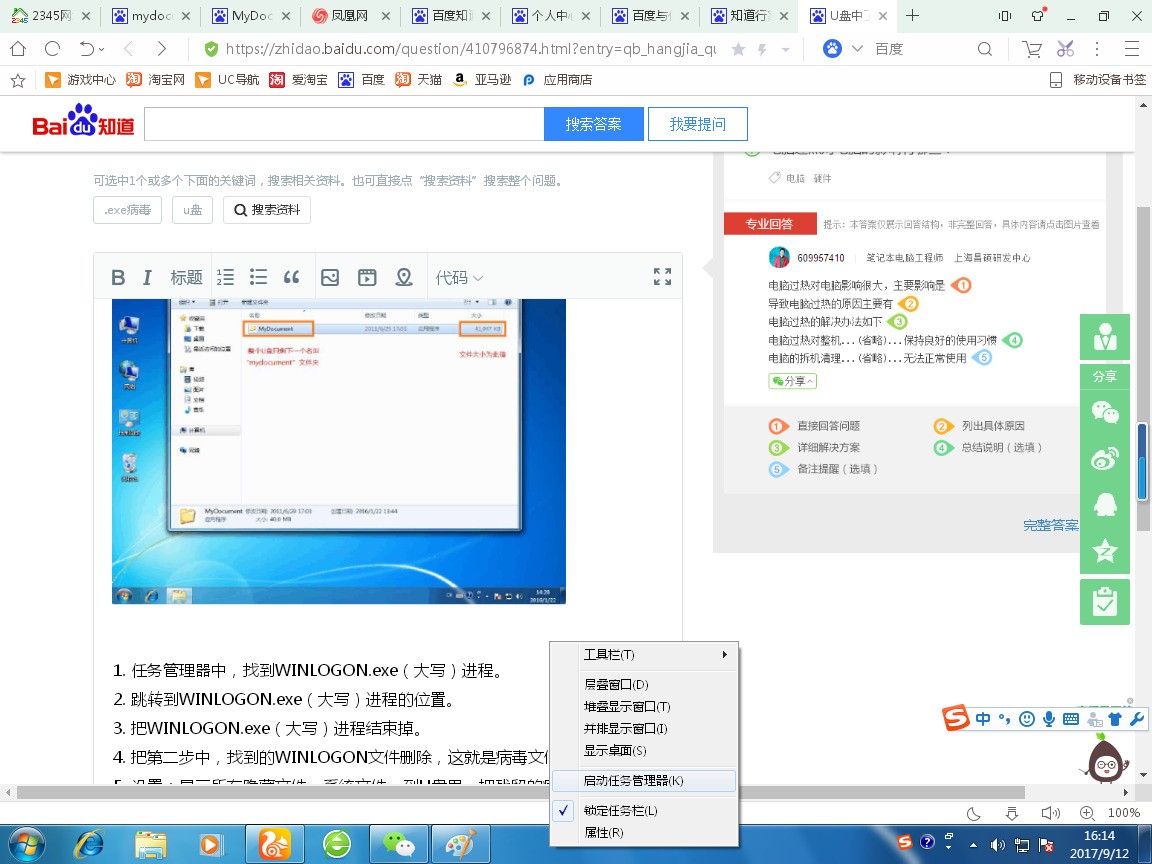Viewport: 1152px width, 864px height.
Task: Open browser download manager arrow
Action: point(1012,813)
